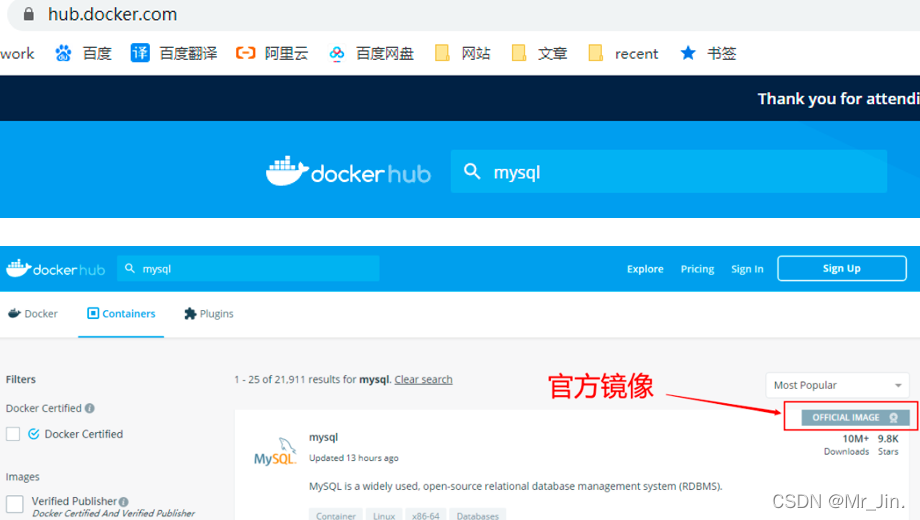Viewport: 920px width, 520px height.
Task: Click the x86-64 tag chip
Action: tap(425, 515)
